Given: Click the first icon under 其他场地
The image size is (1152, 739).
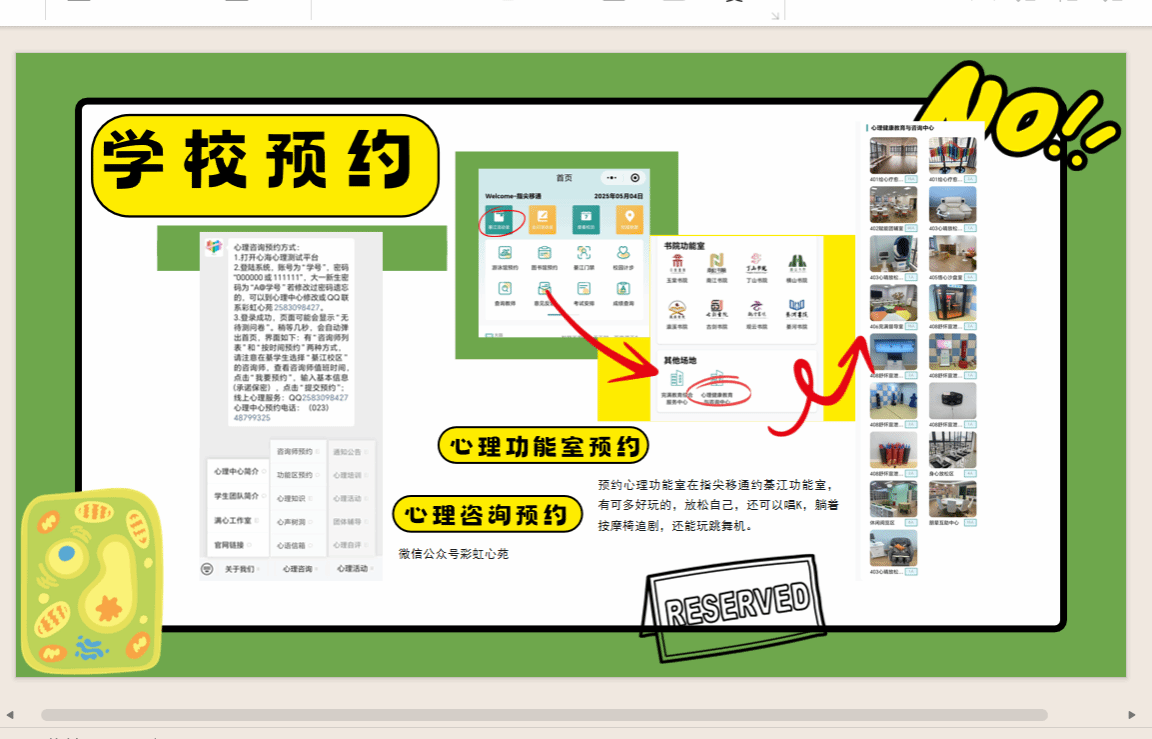Looking at the screenshot, I should 677,378.
